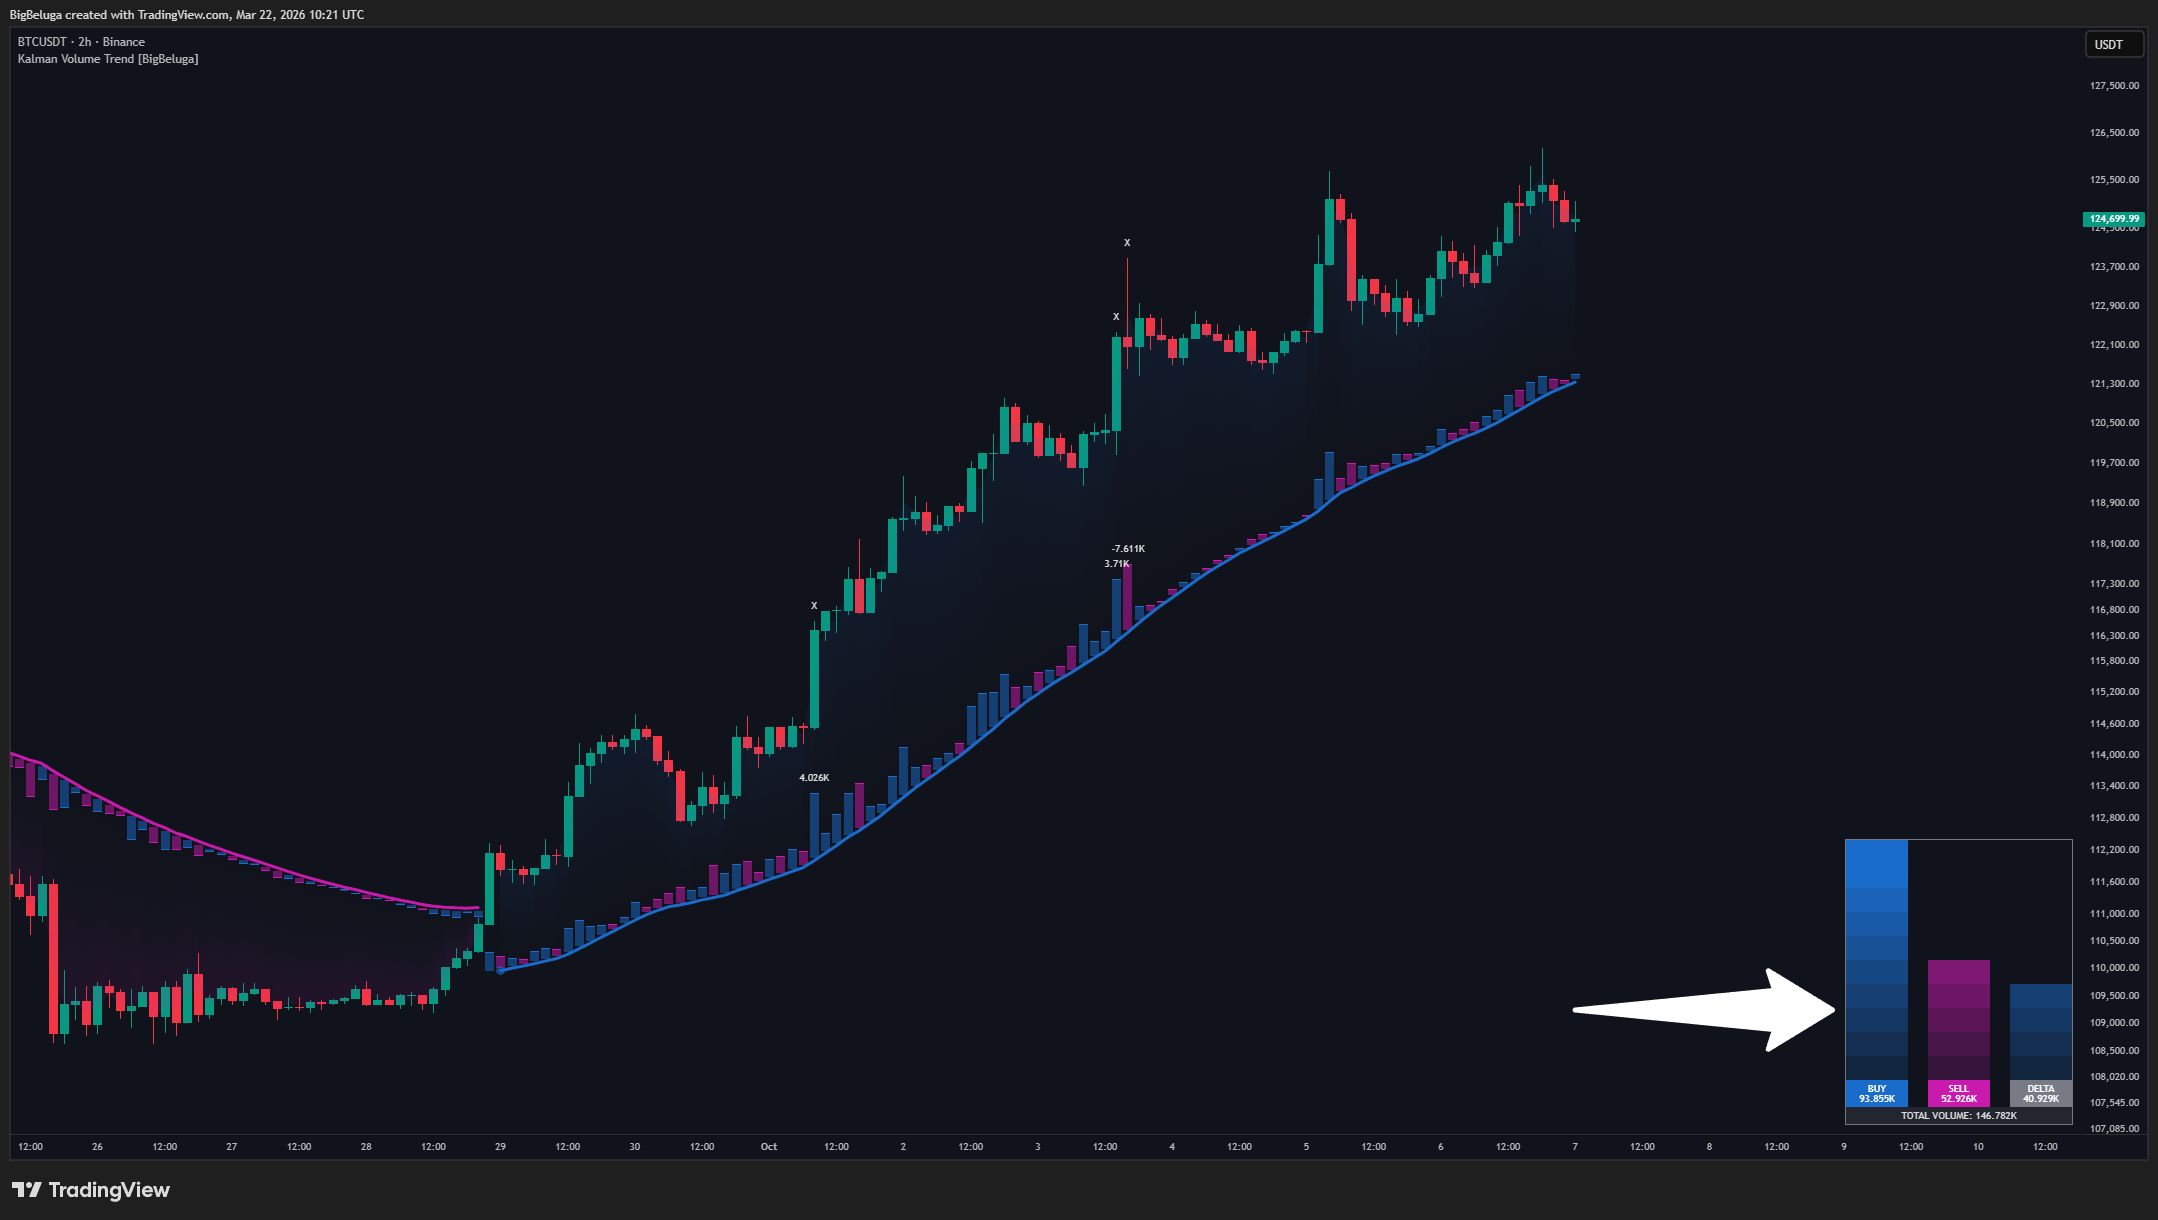Click the dark blue DELTA volume bar
Viewport: 2158px width, 1220px height.
tap(2040, 1032)
